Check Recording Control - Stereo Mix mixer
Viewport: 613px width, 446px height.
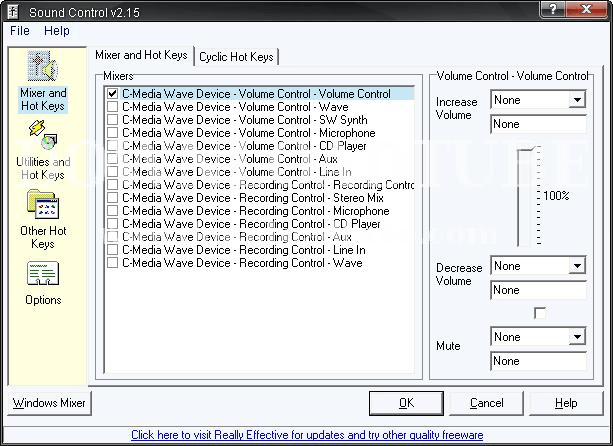pos(113,198)
